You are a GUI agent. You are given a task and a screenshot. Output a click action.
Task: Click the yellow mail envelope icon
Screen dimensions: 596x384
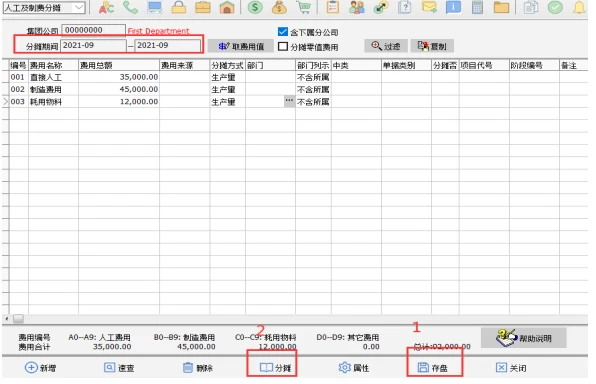429,7
